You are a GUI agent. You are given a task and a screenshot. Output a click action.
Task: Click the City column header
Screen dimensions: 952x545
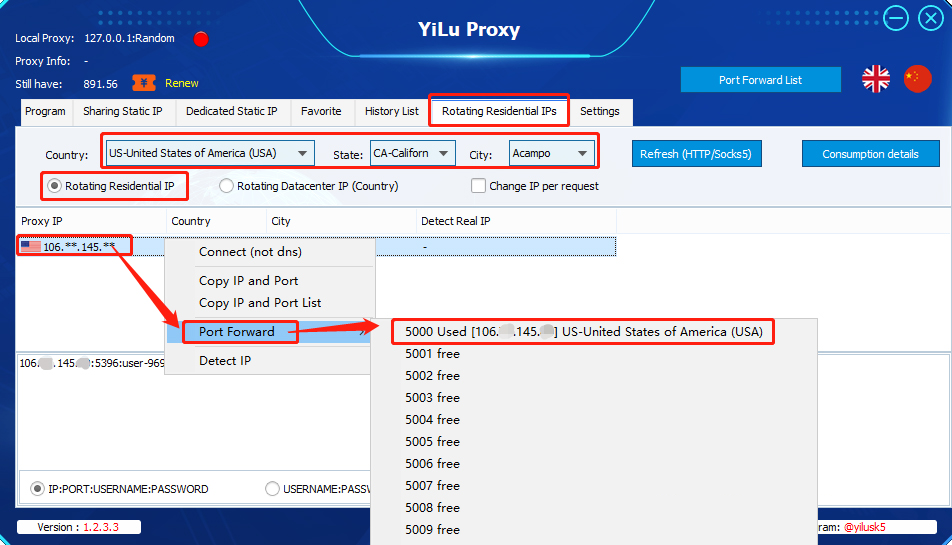click(341, 221)
